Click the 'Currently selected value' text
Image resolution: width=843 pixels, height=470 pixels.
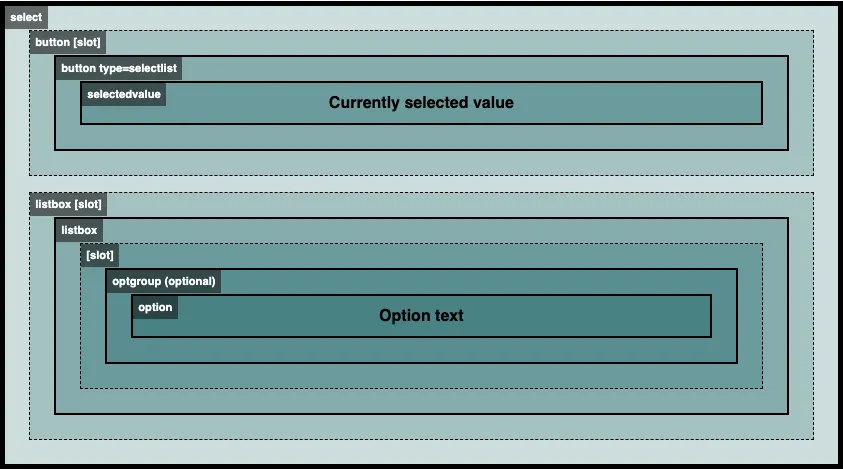click(421, 102)
